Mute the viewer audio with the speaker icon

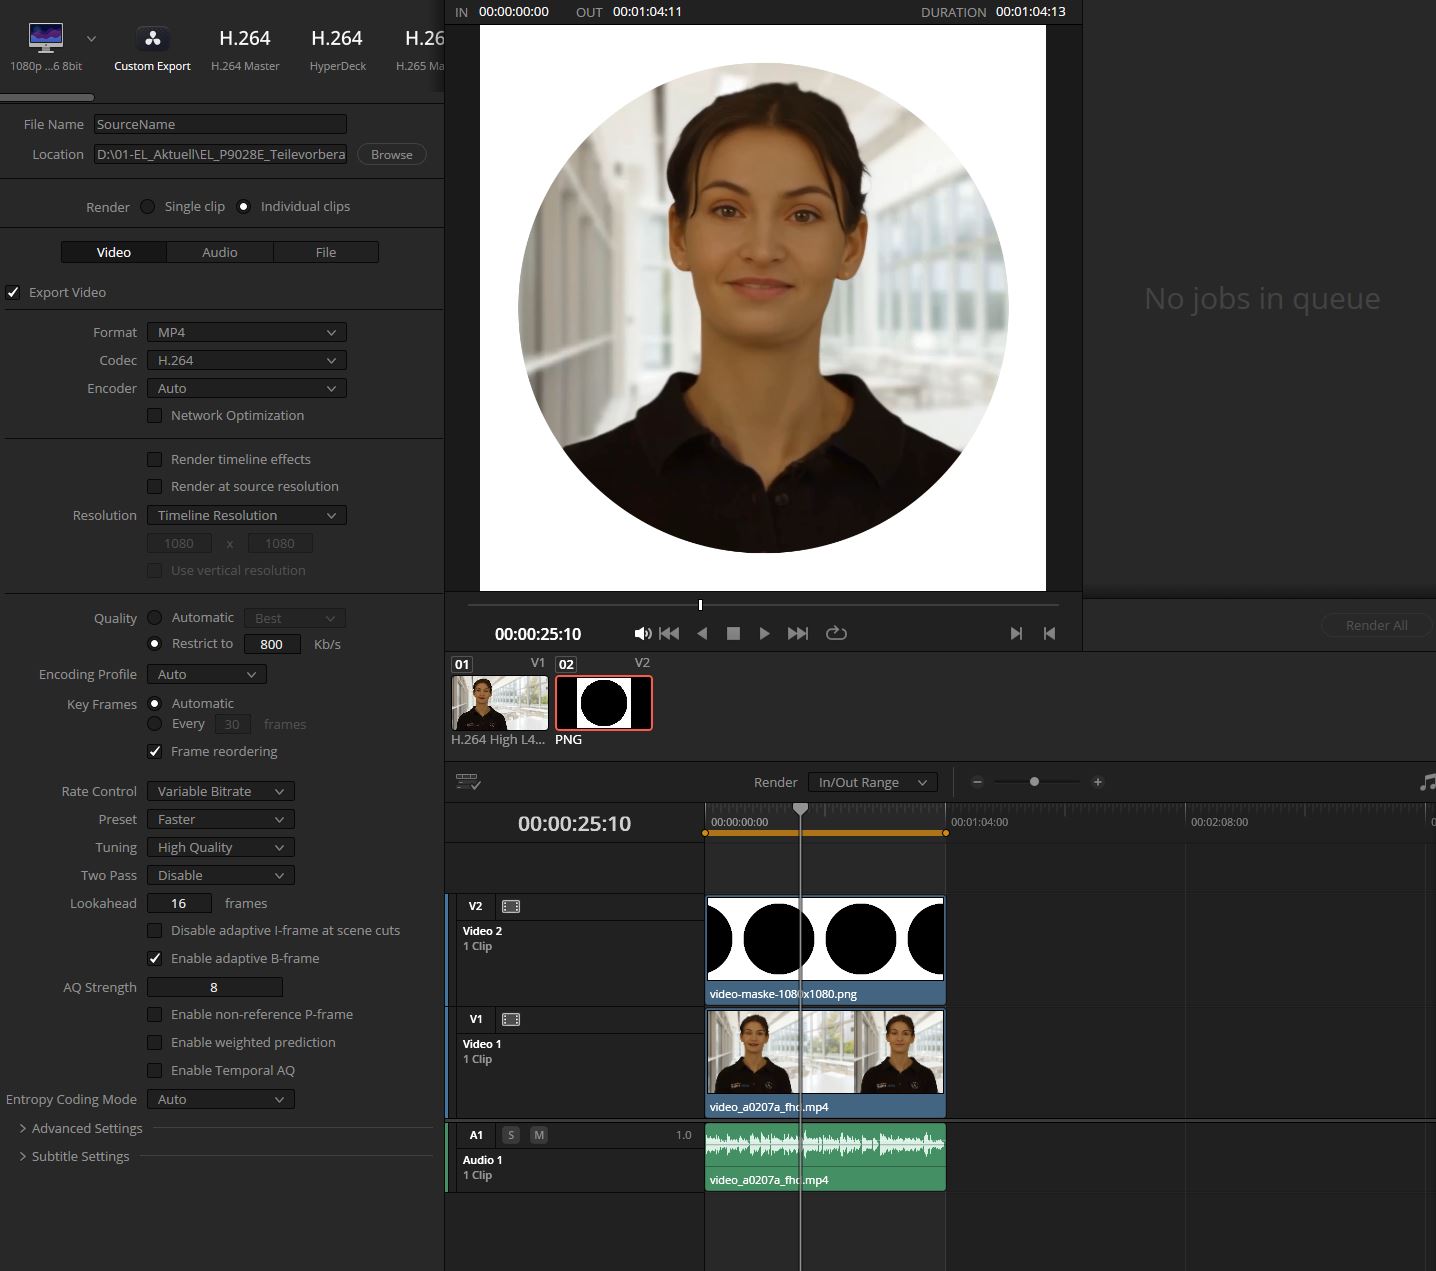coord(643,633)
